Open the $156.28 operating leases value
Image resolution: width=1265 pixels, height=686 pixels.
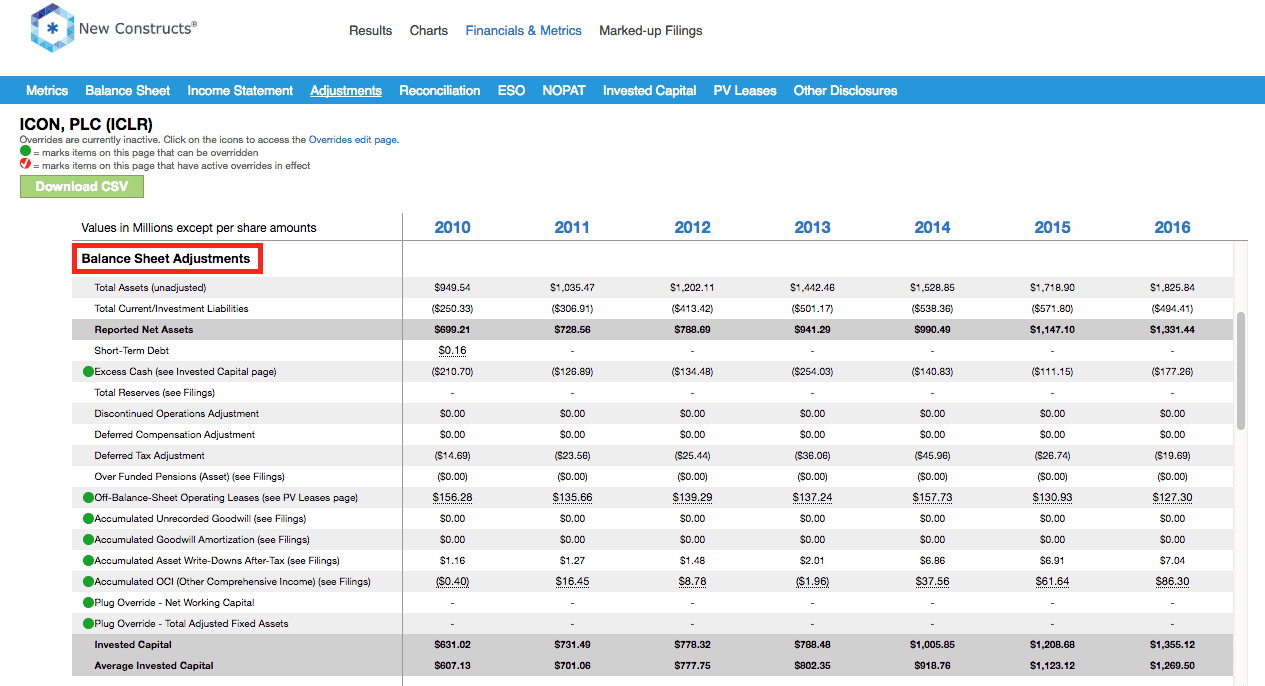click(x=452, y=497)
